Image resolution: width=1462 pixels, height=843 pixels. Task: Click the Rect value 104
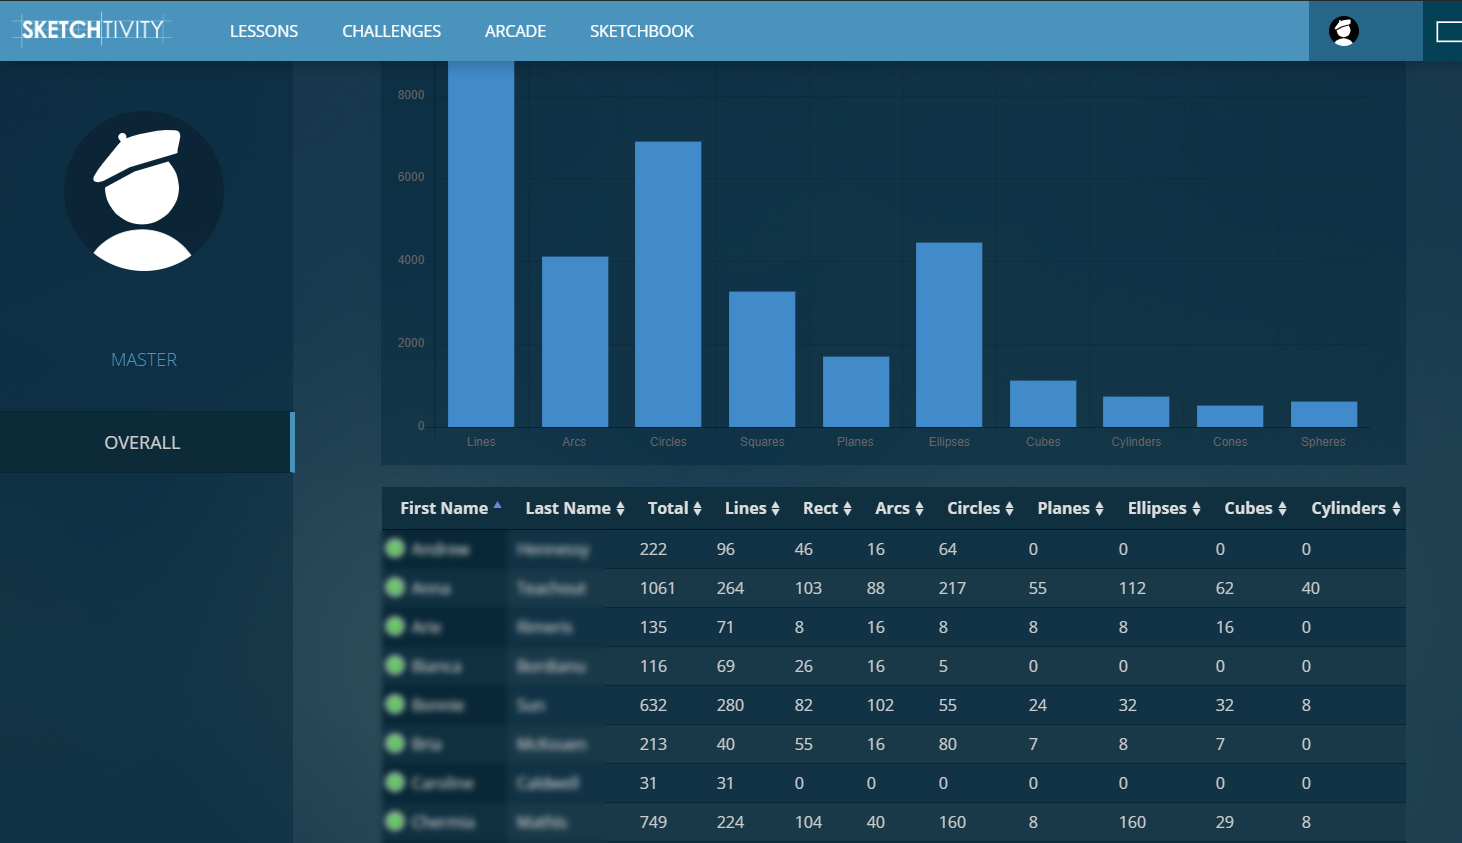pyautogui.click(x=808, y=822)
